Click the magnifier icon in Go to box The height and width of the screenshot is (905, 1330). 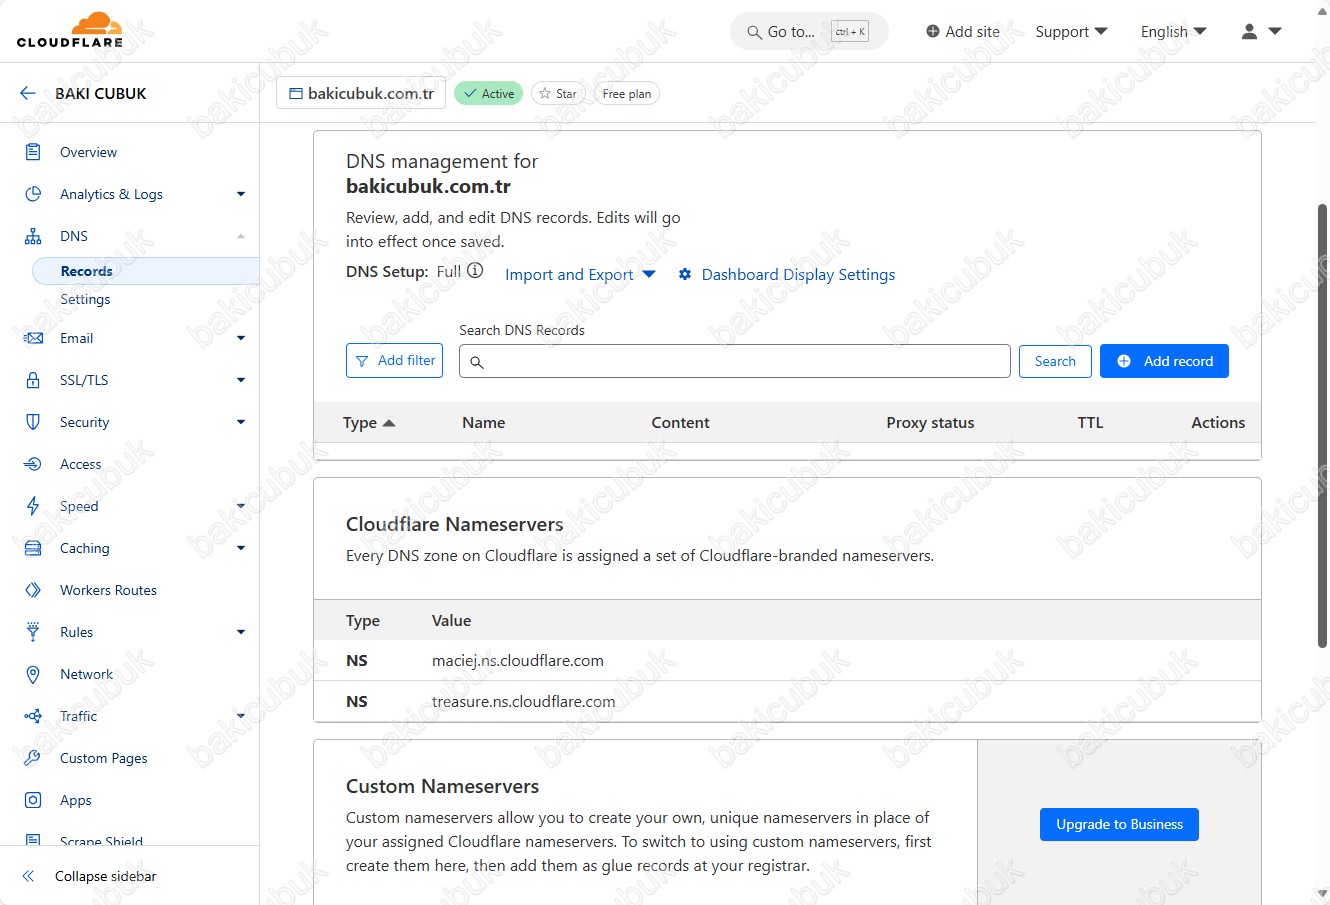click(754, 32)
